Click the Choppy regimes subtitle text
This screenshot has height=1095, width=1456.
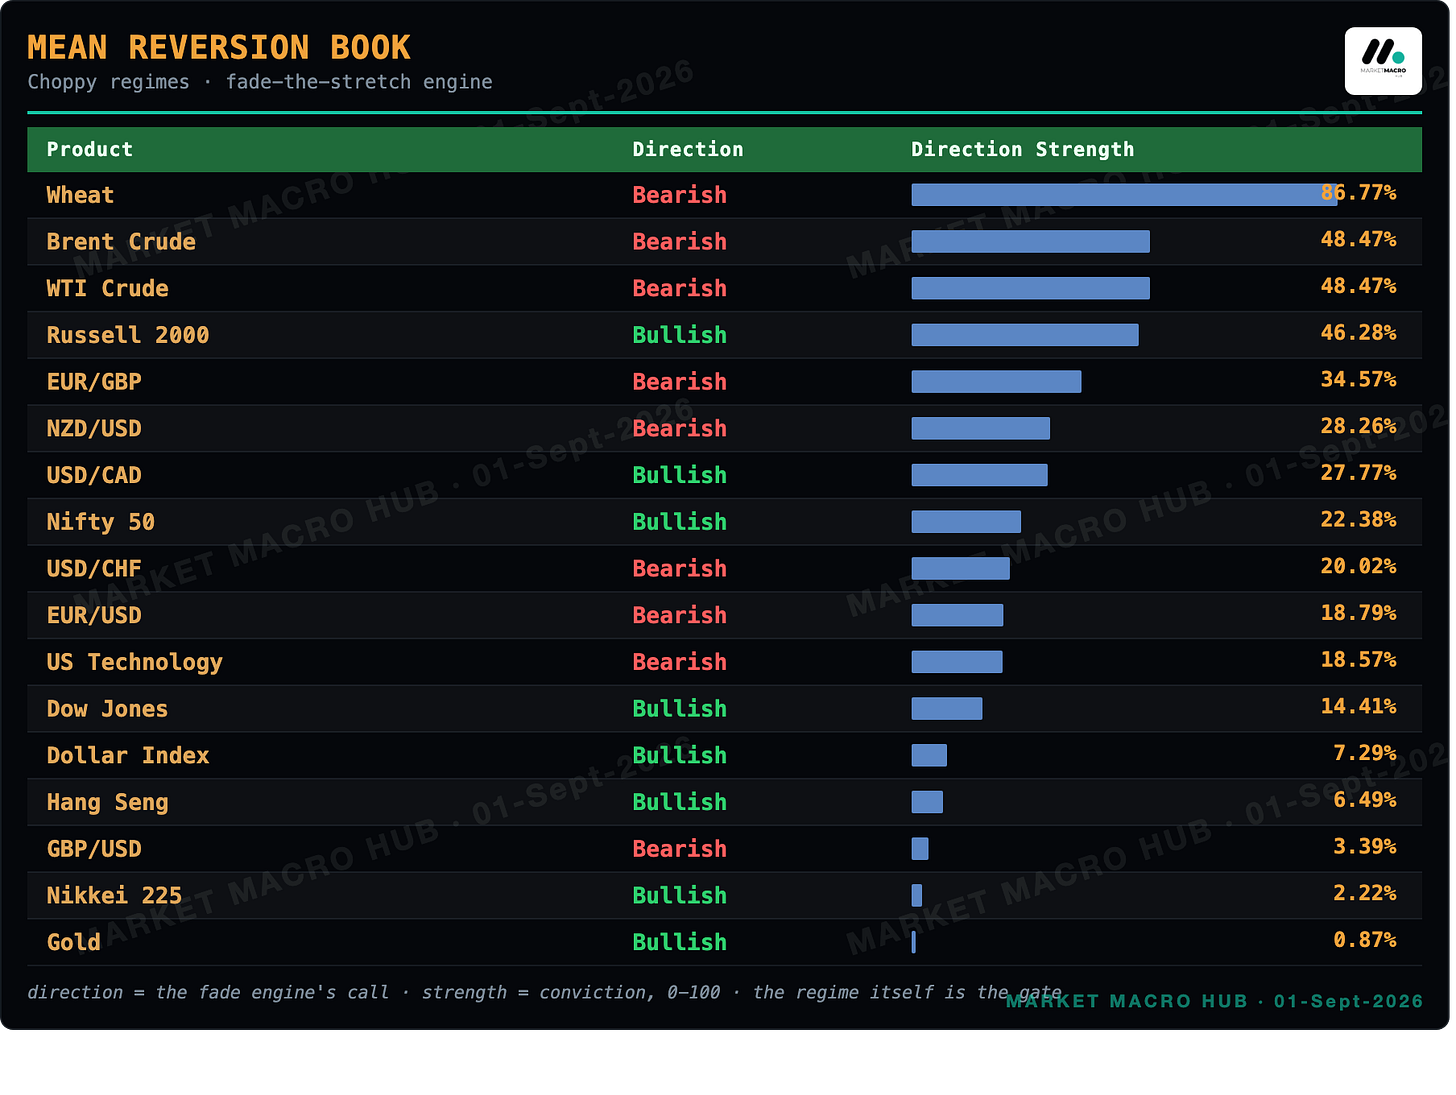point(260,82)
